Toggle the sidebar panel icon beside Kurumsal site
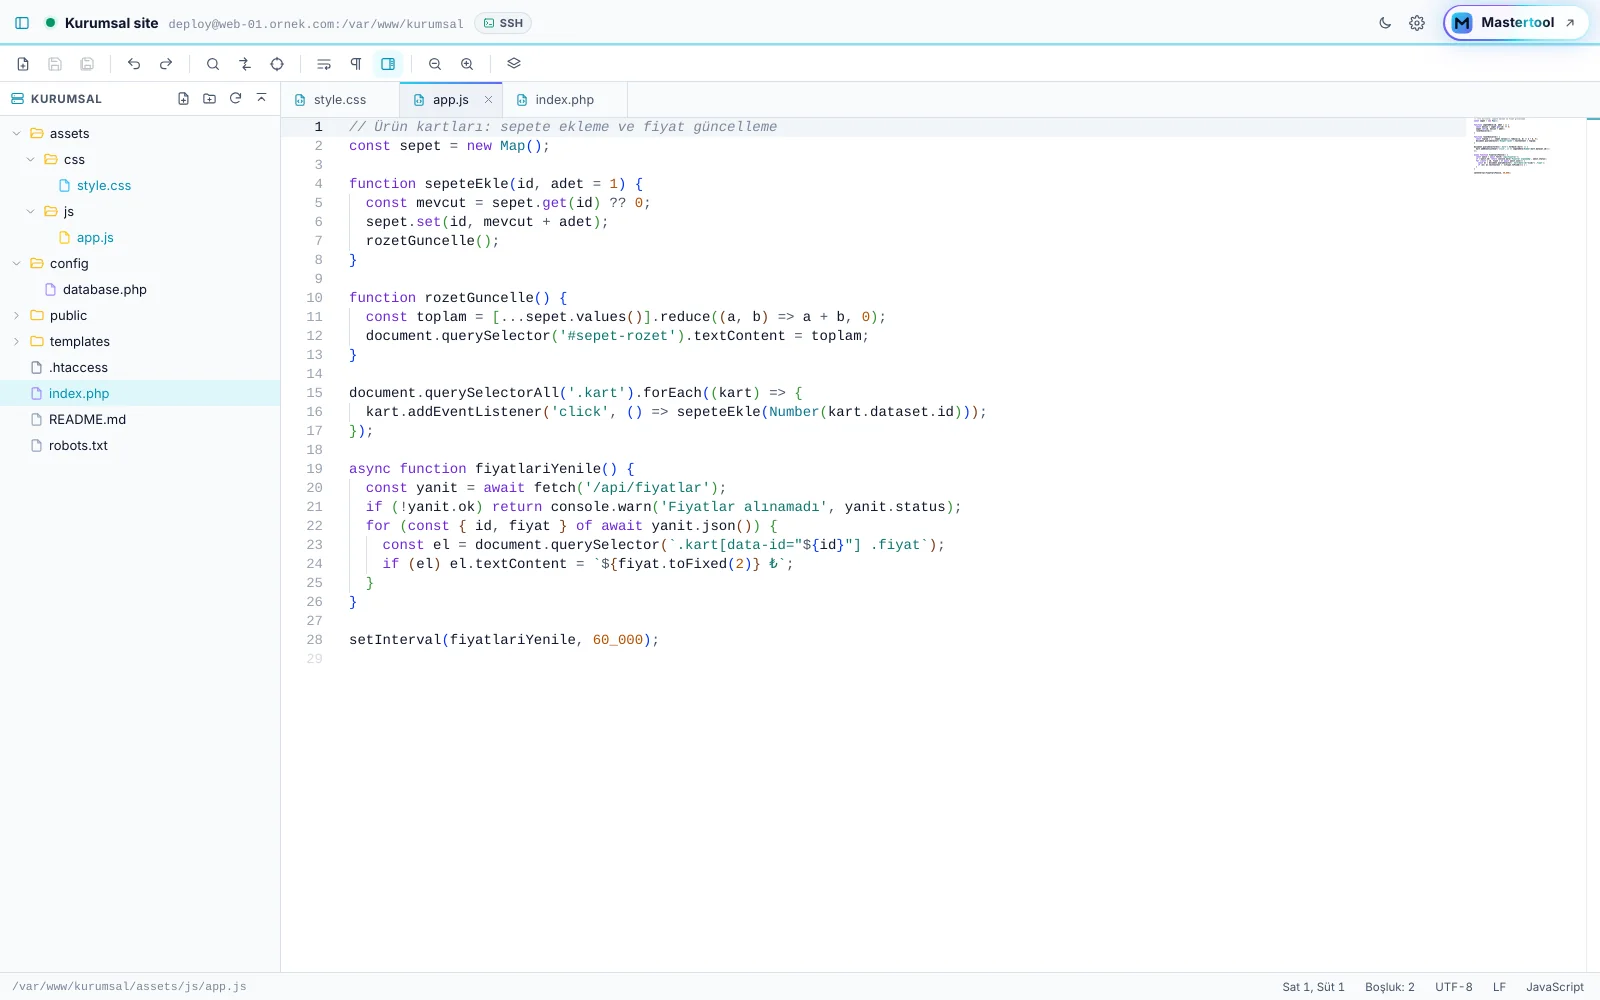Screen dimensions: 1600x1000 pos(22,23)
